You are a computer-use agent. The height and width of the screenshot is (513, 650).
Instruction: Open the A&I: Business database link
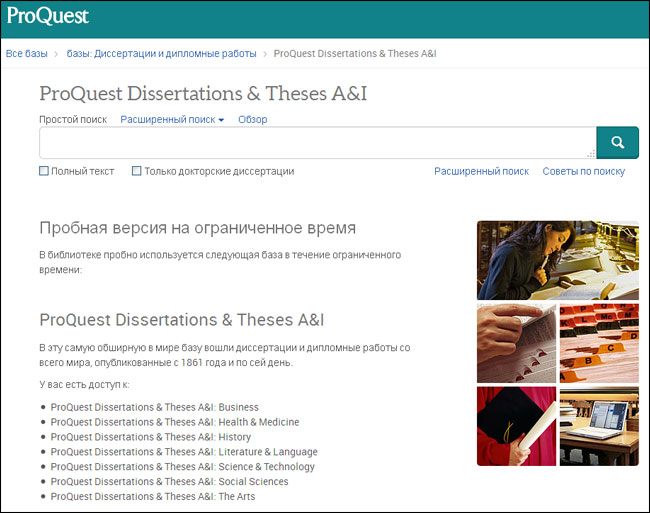(x=154, y=407)
